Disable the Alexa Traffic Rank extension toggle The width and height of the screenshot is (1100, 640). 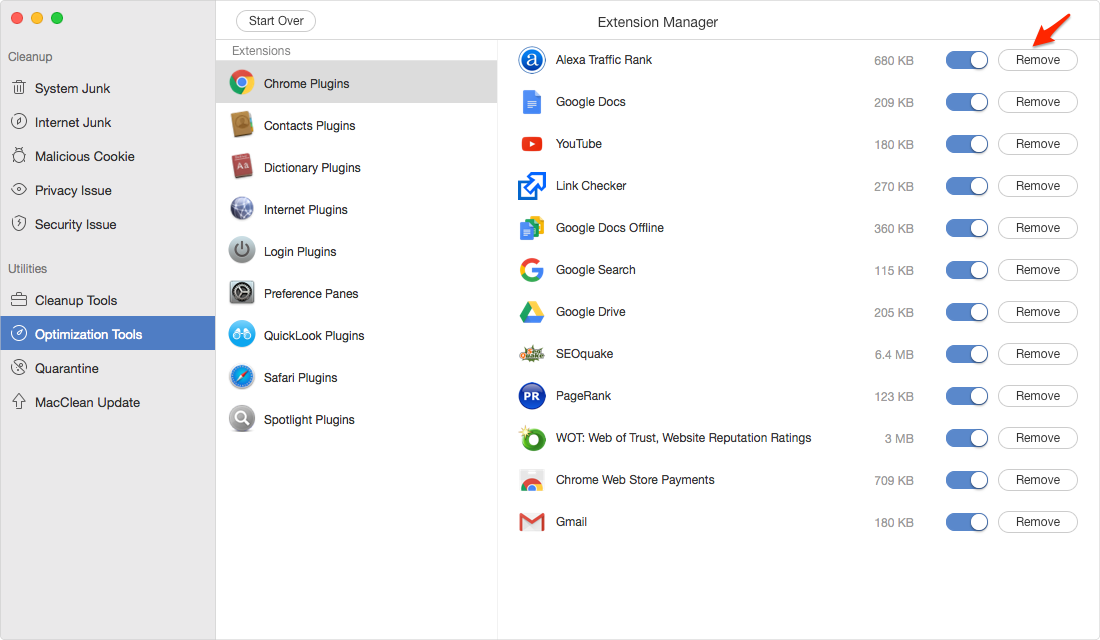tap(966, 60)
